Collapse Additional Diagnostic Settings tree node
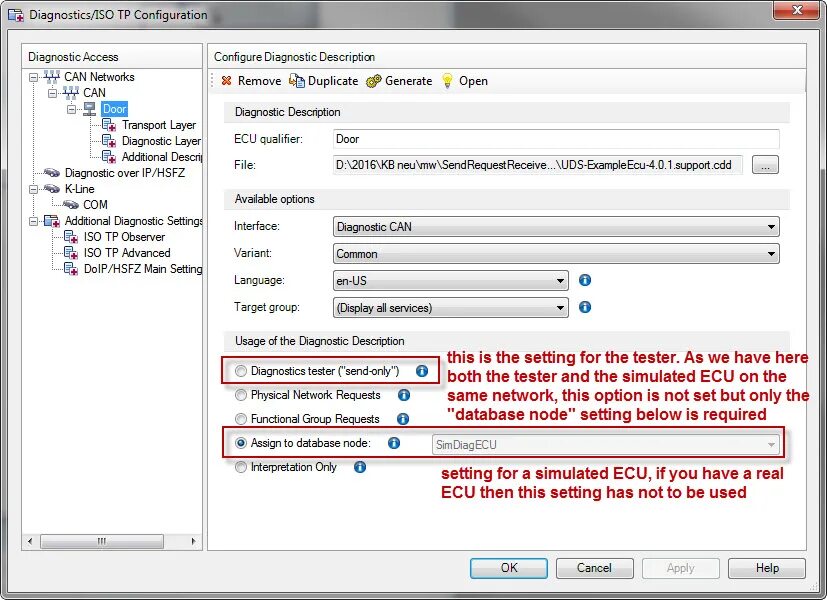The width and height of the screenshot is (827, 600). click(x=33, y=221)
